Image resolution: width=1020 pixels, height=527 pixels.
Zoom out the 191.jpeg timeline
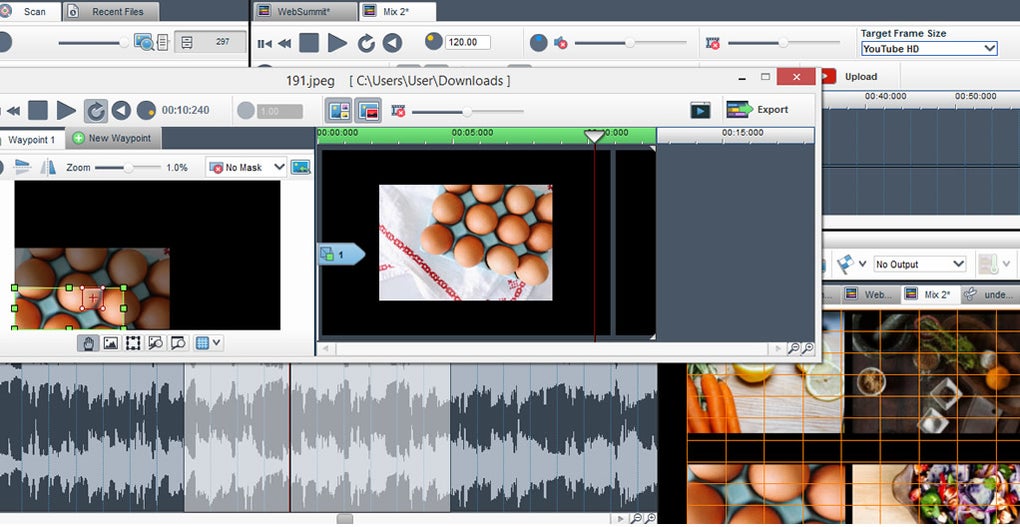[x=793, y=349]
